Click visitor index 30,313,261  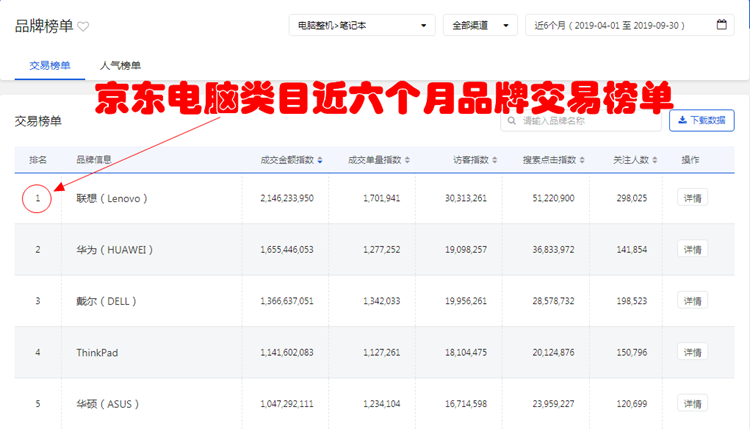pos(466,198)
